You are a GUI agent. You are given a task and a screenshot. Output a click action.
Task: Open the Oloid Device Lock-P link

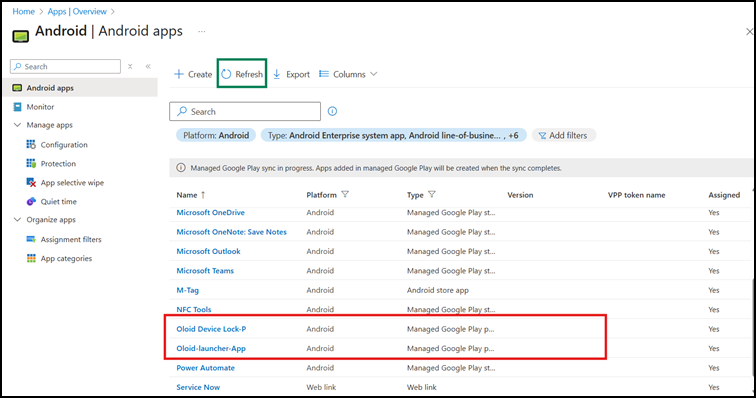pos(211,329)
